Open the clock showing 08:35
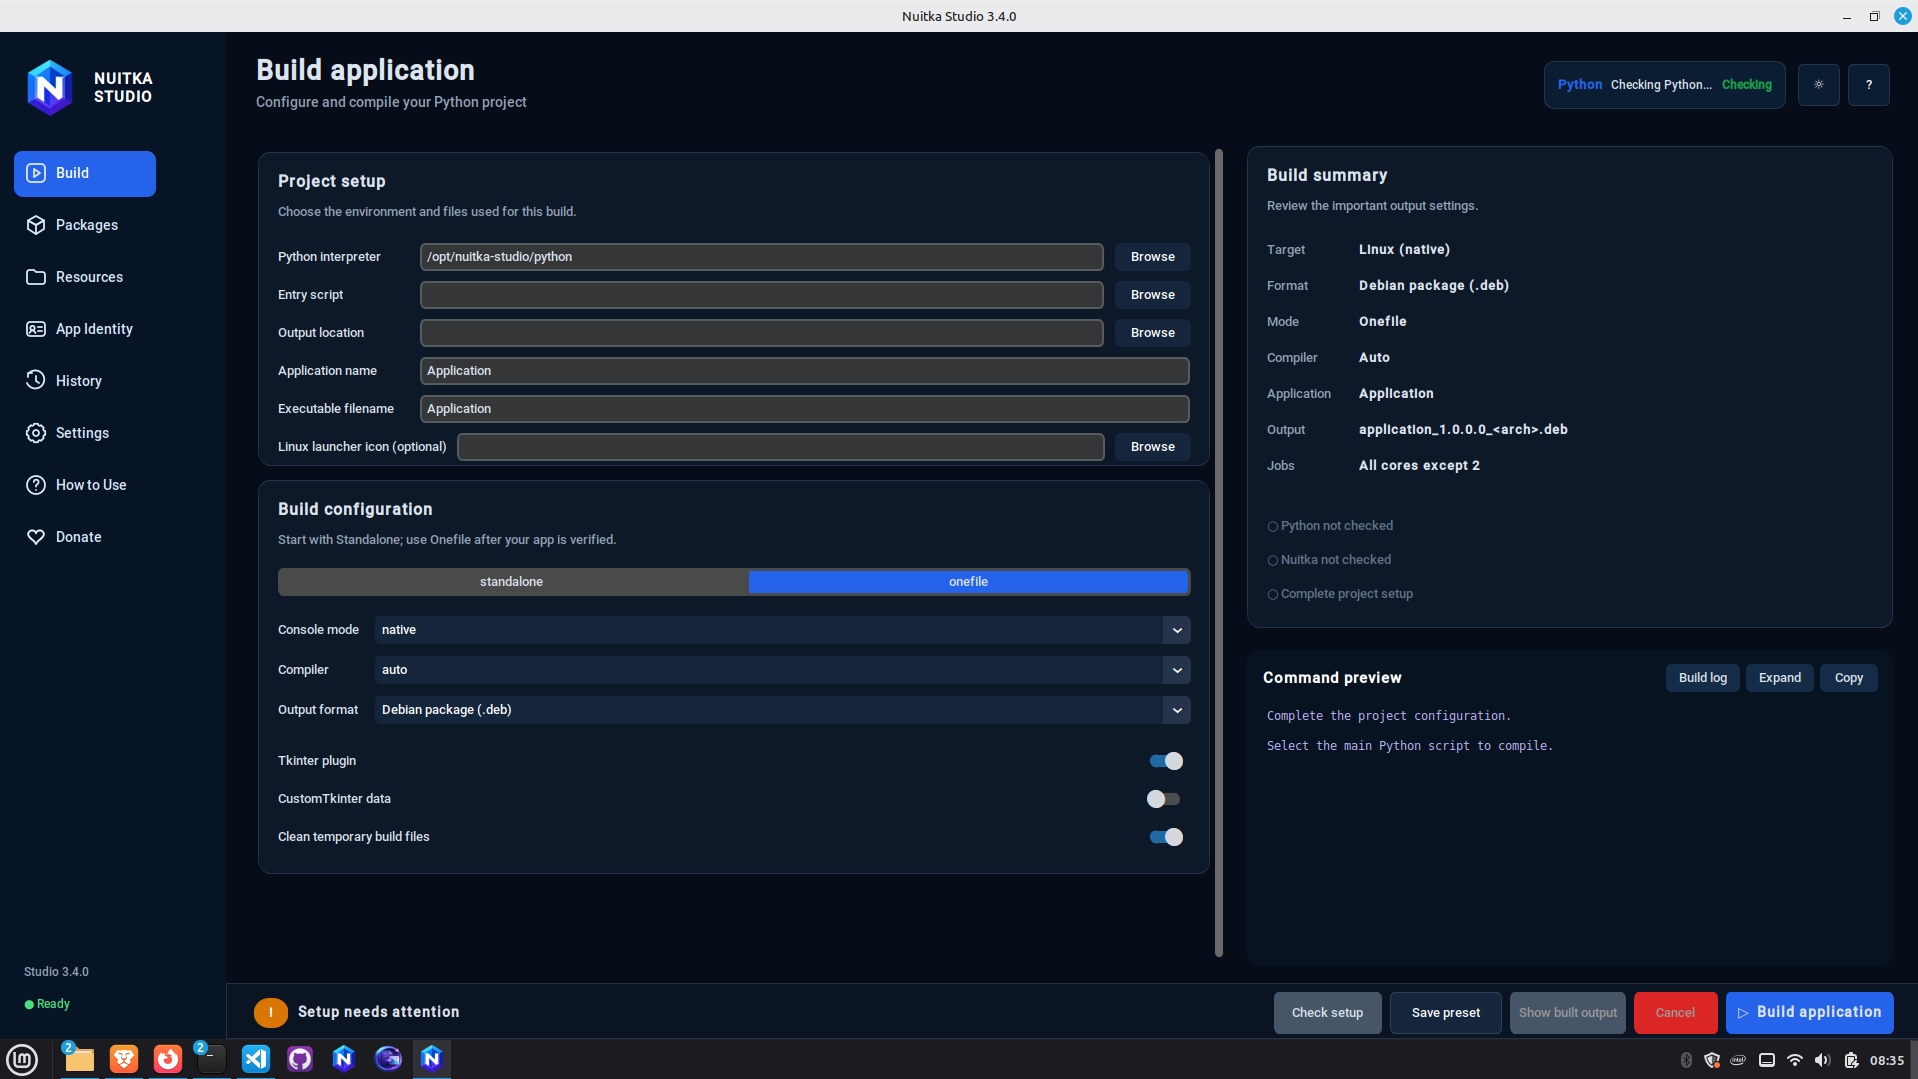 tap(1887, 1060)
